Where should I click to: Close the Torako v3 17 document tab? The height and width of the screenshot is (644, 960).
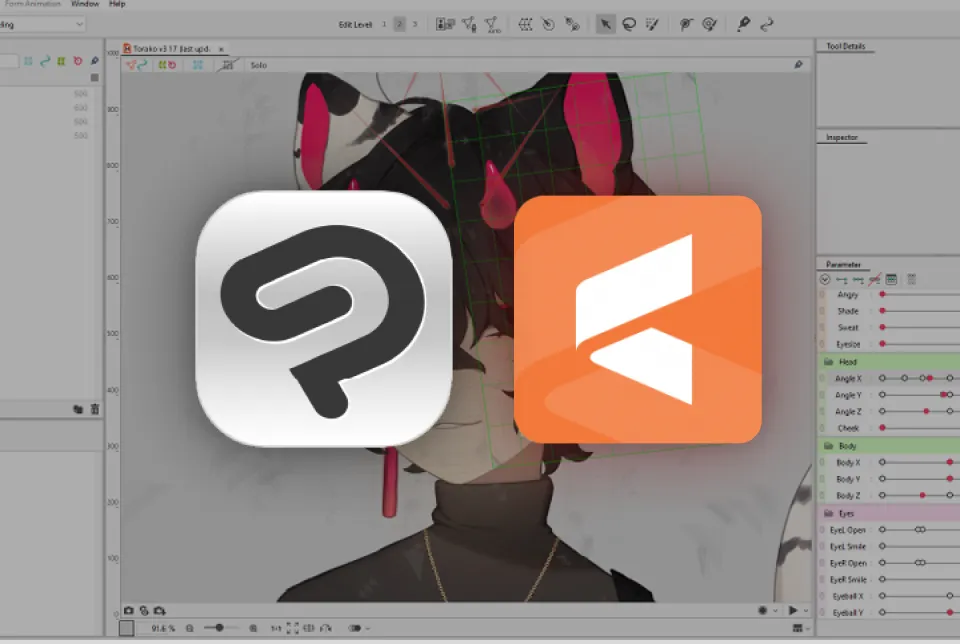tap(221, 49)
